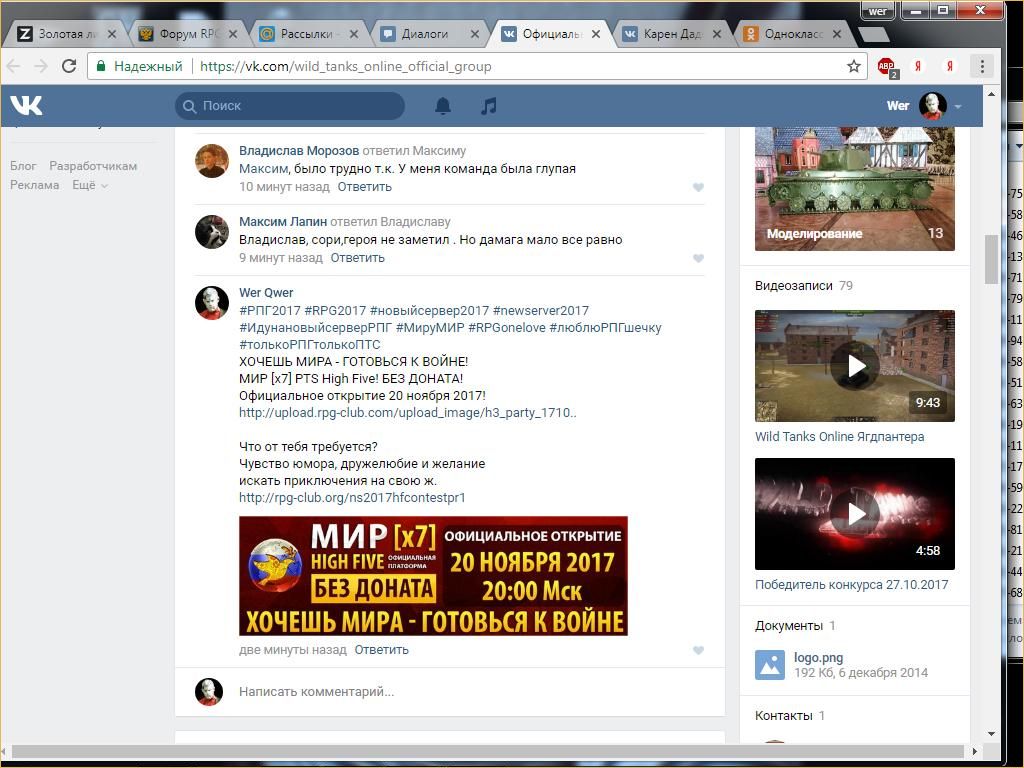Expand the Wer profile dropdown arrow
Viewport: 1024px width, 768px height.
[x=958, y=106]
